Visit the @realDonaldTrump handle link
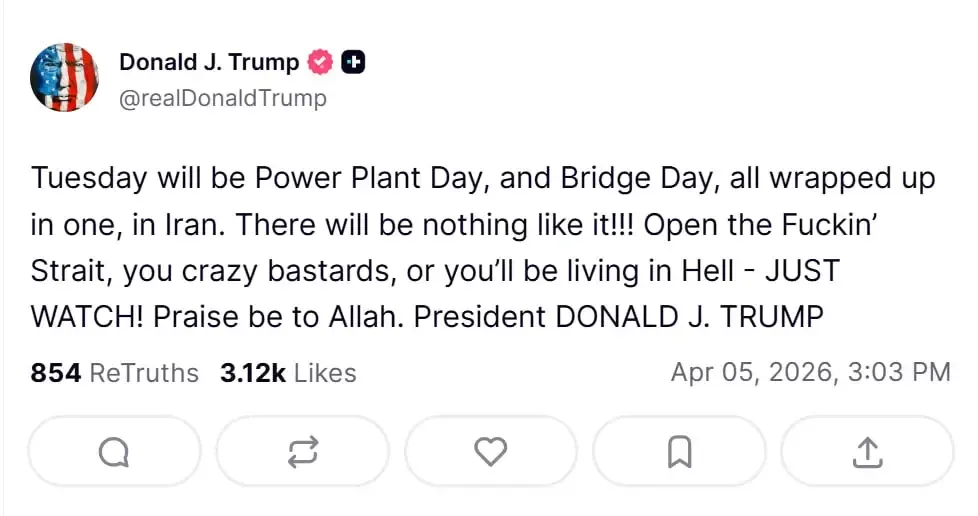Viewport: 978px width, 516px height. [x=223, y=98]
